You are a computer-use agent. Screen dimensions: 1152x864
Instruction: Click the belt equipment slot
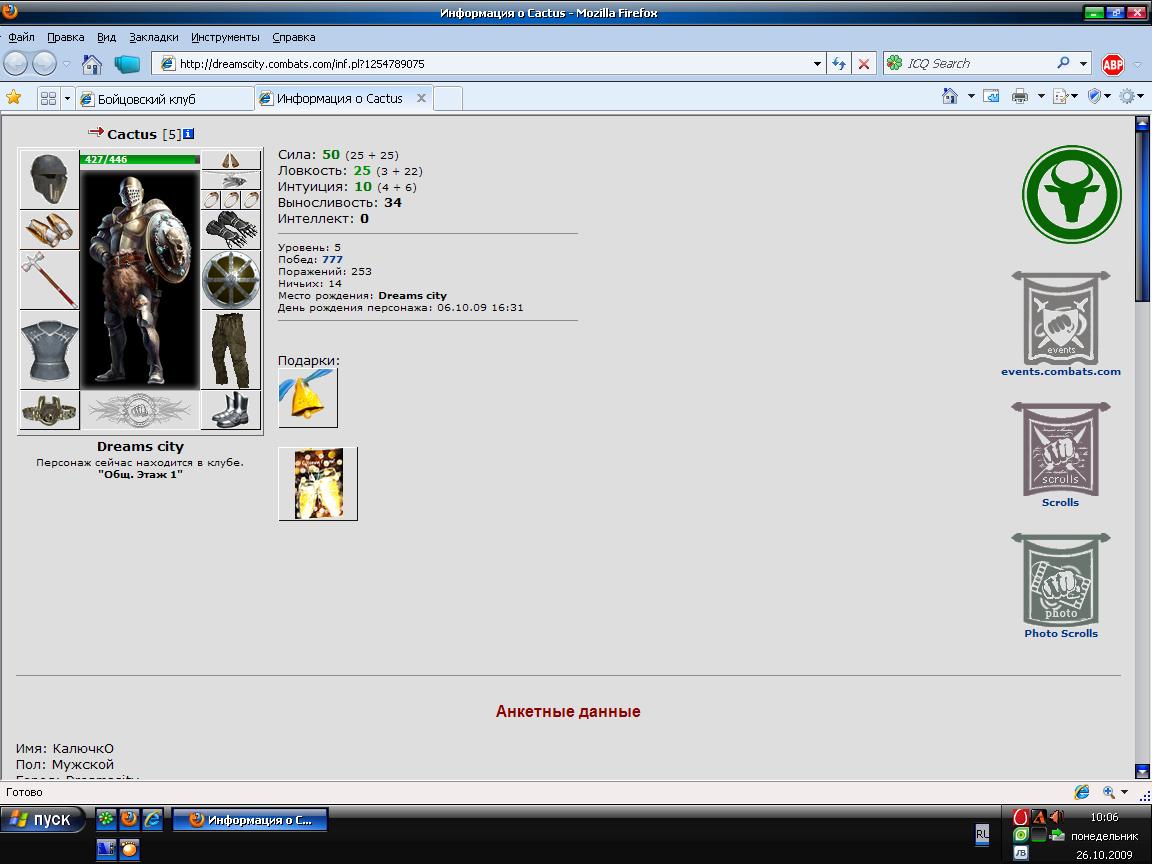coord(49,410)
